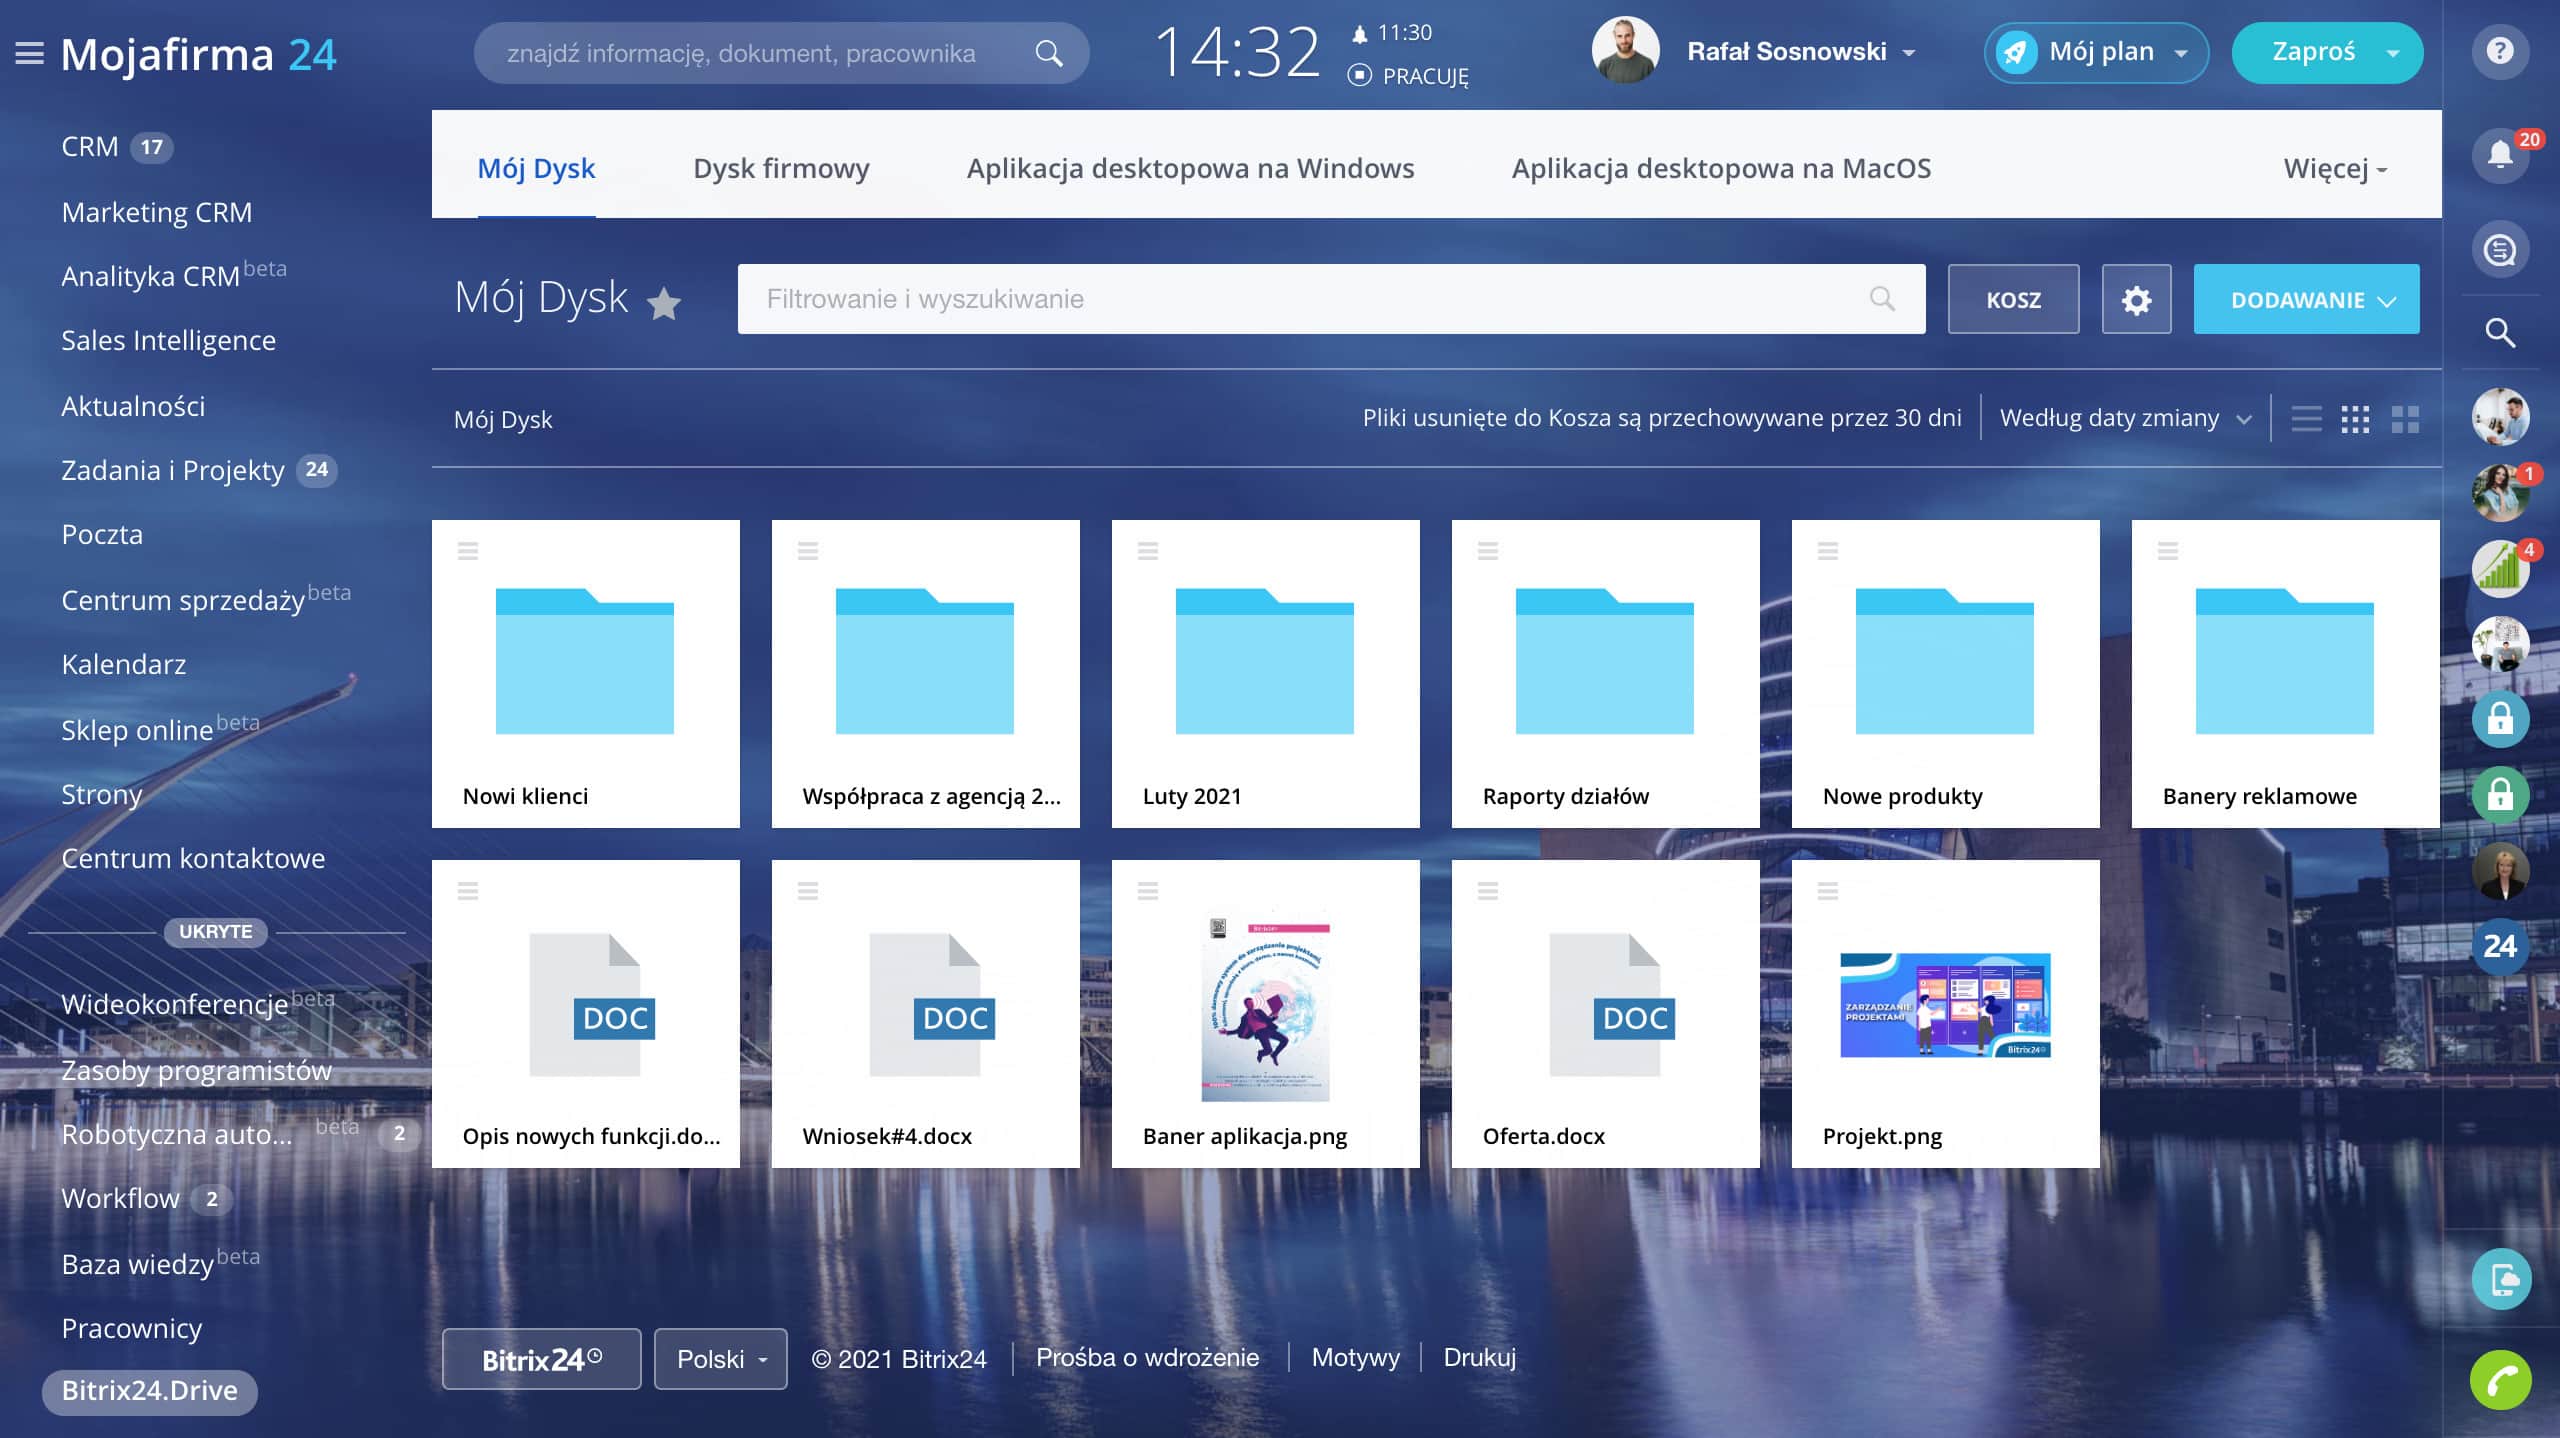Open the Polski language dropdown
Screen dimensions: 2560x1438
coord(720,1359)
